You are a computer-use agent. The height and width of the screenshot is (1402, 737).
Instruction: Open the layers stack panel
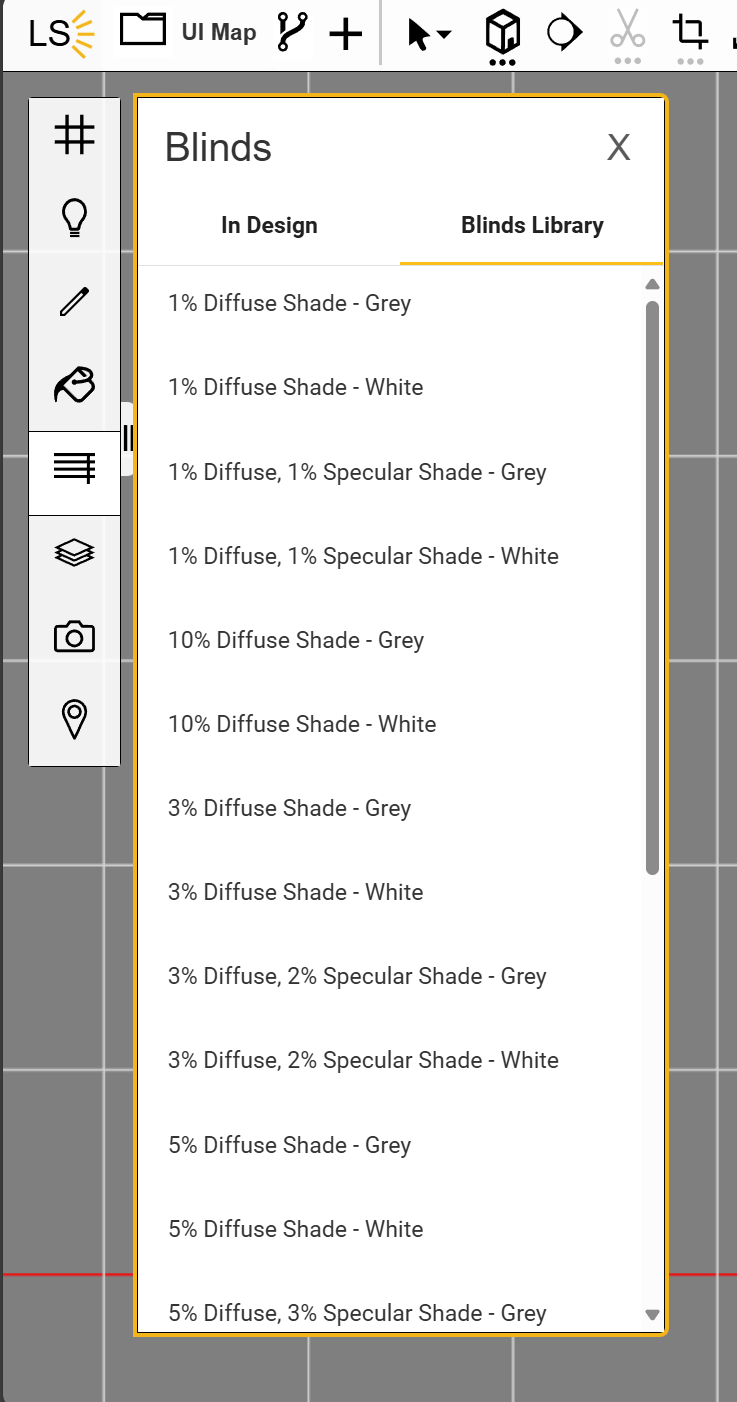75,552
